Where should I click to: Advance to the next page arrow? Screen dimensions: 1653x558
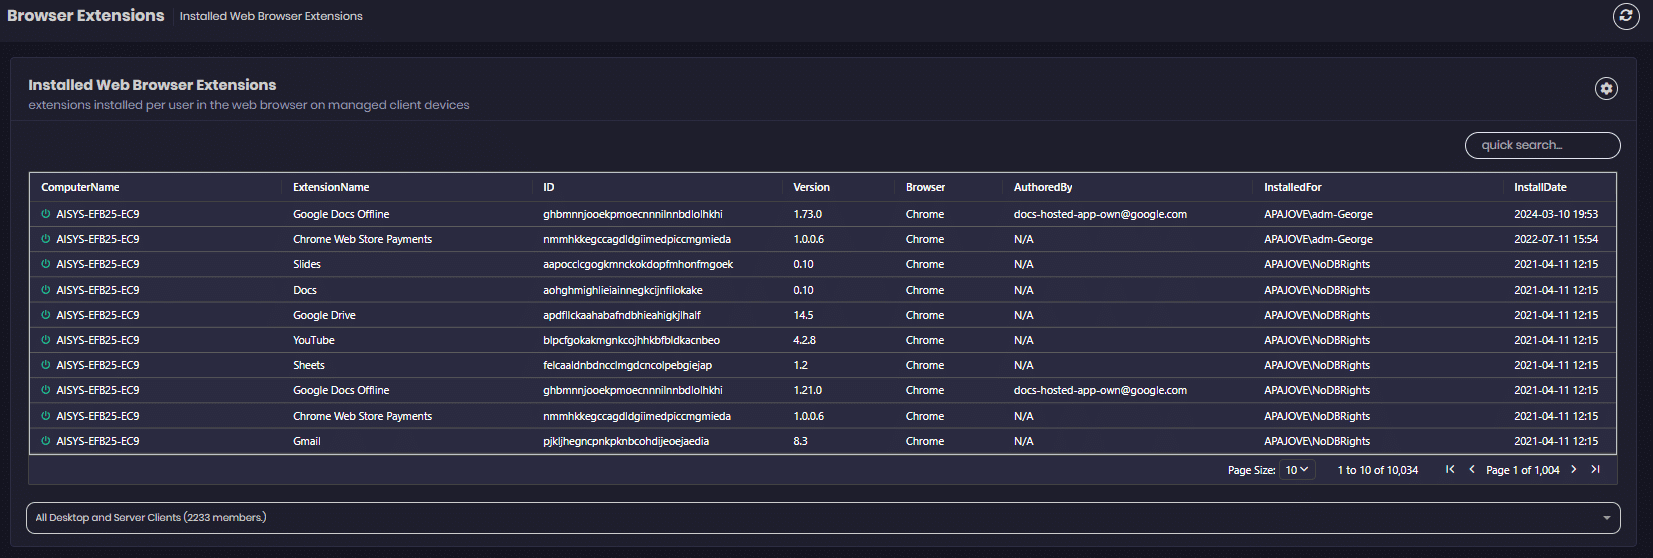click(1574, 470)
